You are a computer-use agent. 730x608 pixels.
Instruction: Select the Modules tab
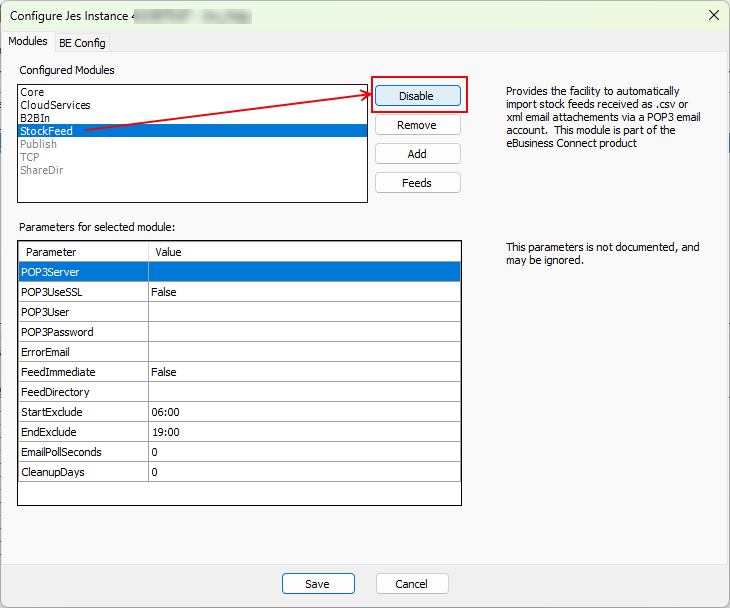28,41
